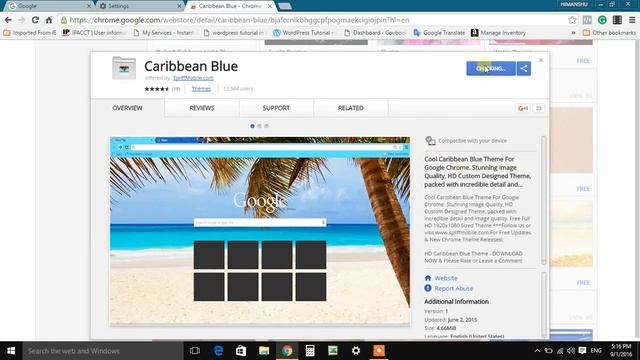Open Imported From IE bookmarks folder
Screen dimensions: 640x360
(30, 33)
